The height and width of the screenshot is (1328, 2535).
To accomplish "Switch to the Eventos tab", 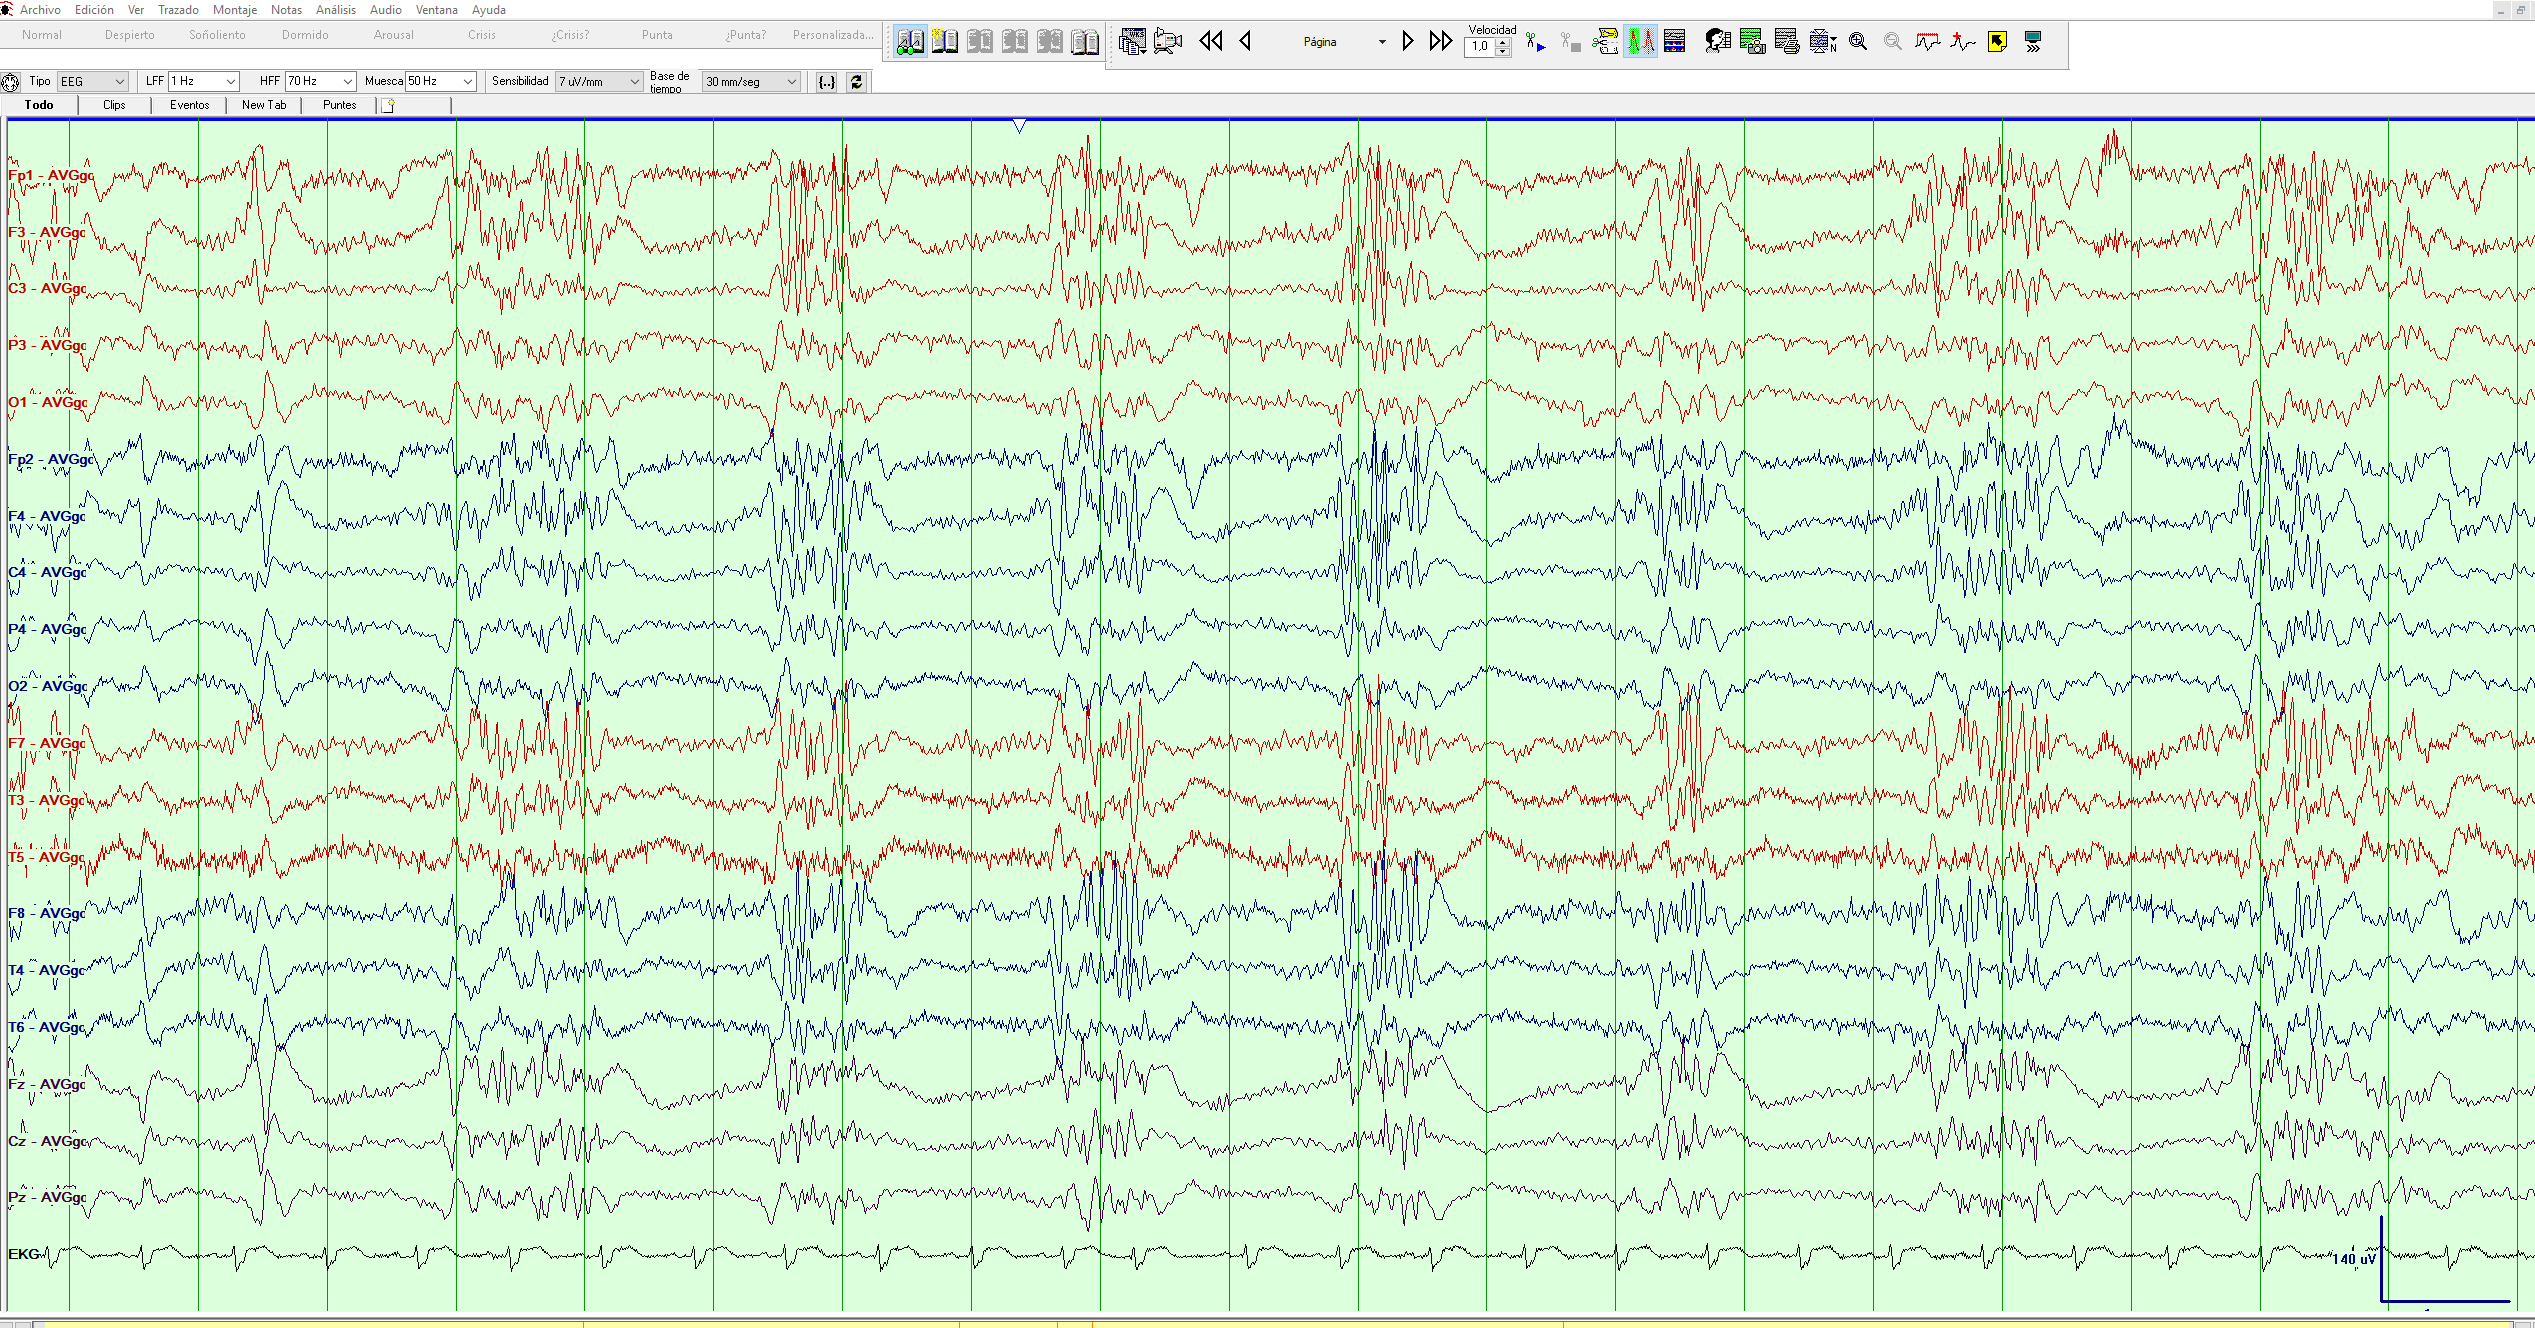I will pos(189,105).
